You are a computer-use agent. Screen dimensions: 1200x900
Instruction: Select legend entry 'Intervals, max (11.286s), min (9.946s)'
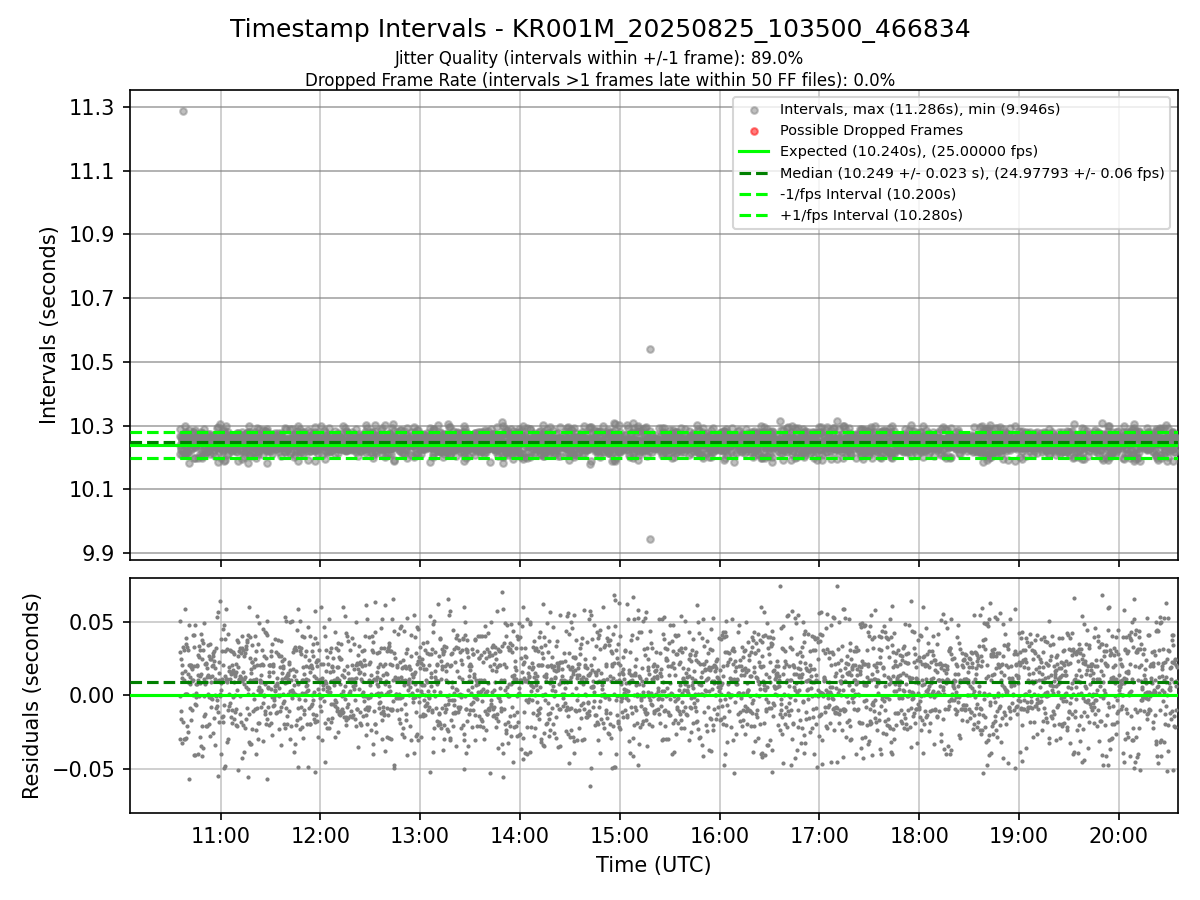pyautogui.click(x=920, y=109)
